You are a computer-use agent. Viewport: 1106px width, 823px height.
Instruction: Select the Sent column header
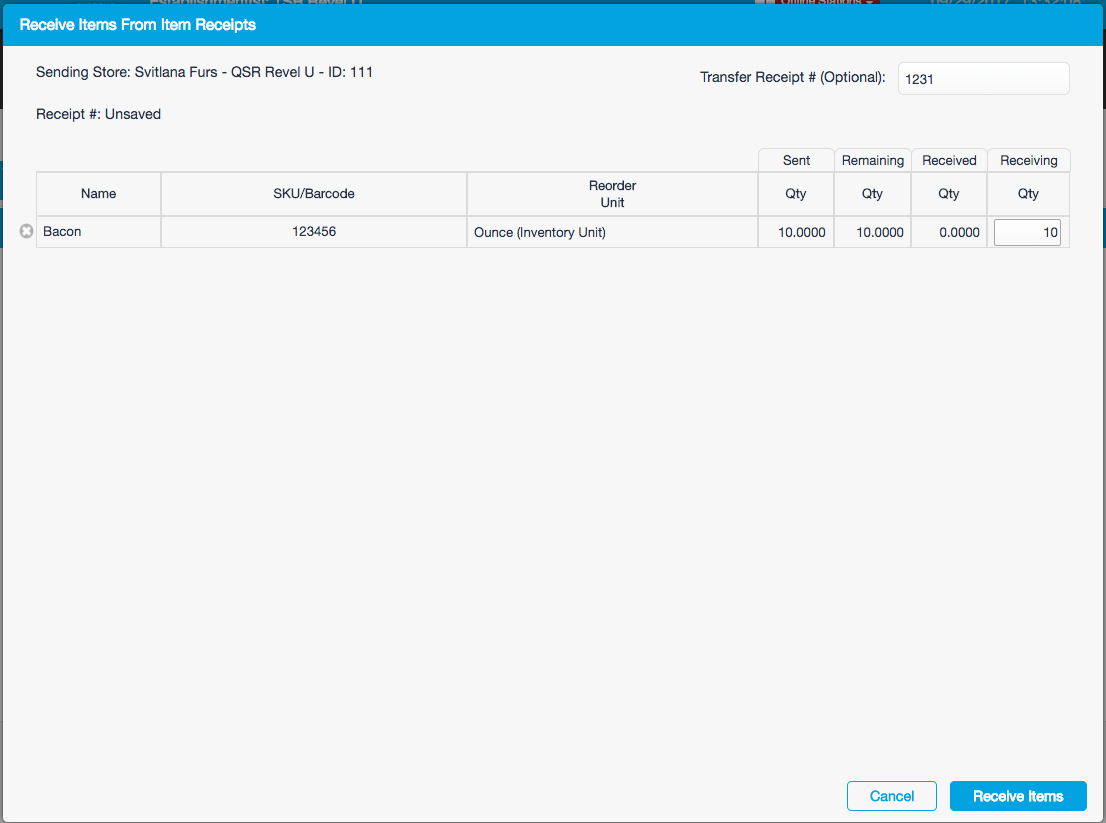(795, 160)
